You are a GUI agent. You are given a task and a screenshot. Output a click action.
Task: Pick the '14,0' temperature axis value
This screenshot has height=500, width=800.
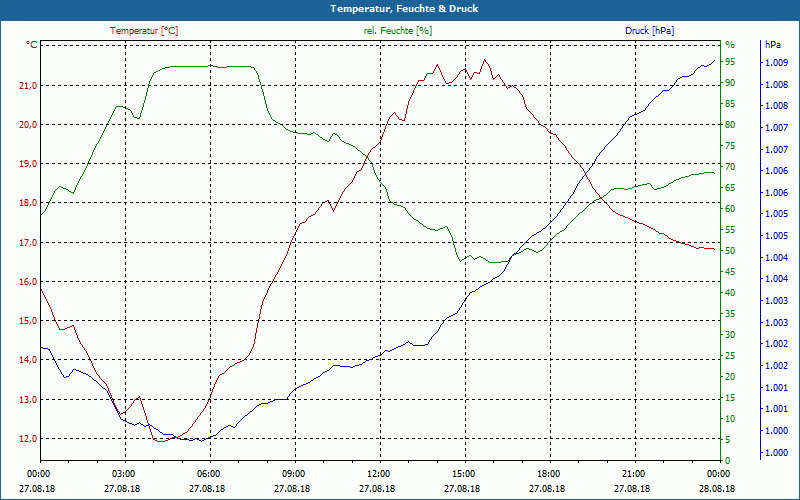pos(28,360)
